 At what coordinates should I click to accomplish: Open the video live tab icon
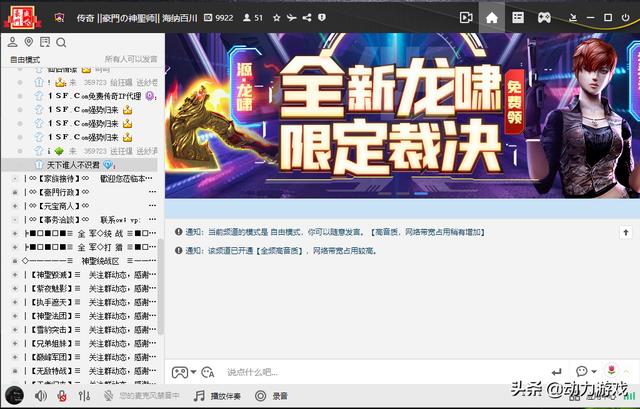tap(466, 18)
